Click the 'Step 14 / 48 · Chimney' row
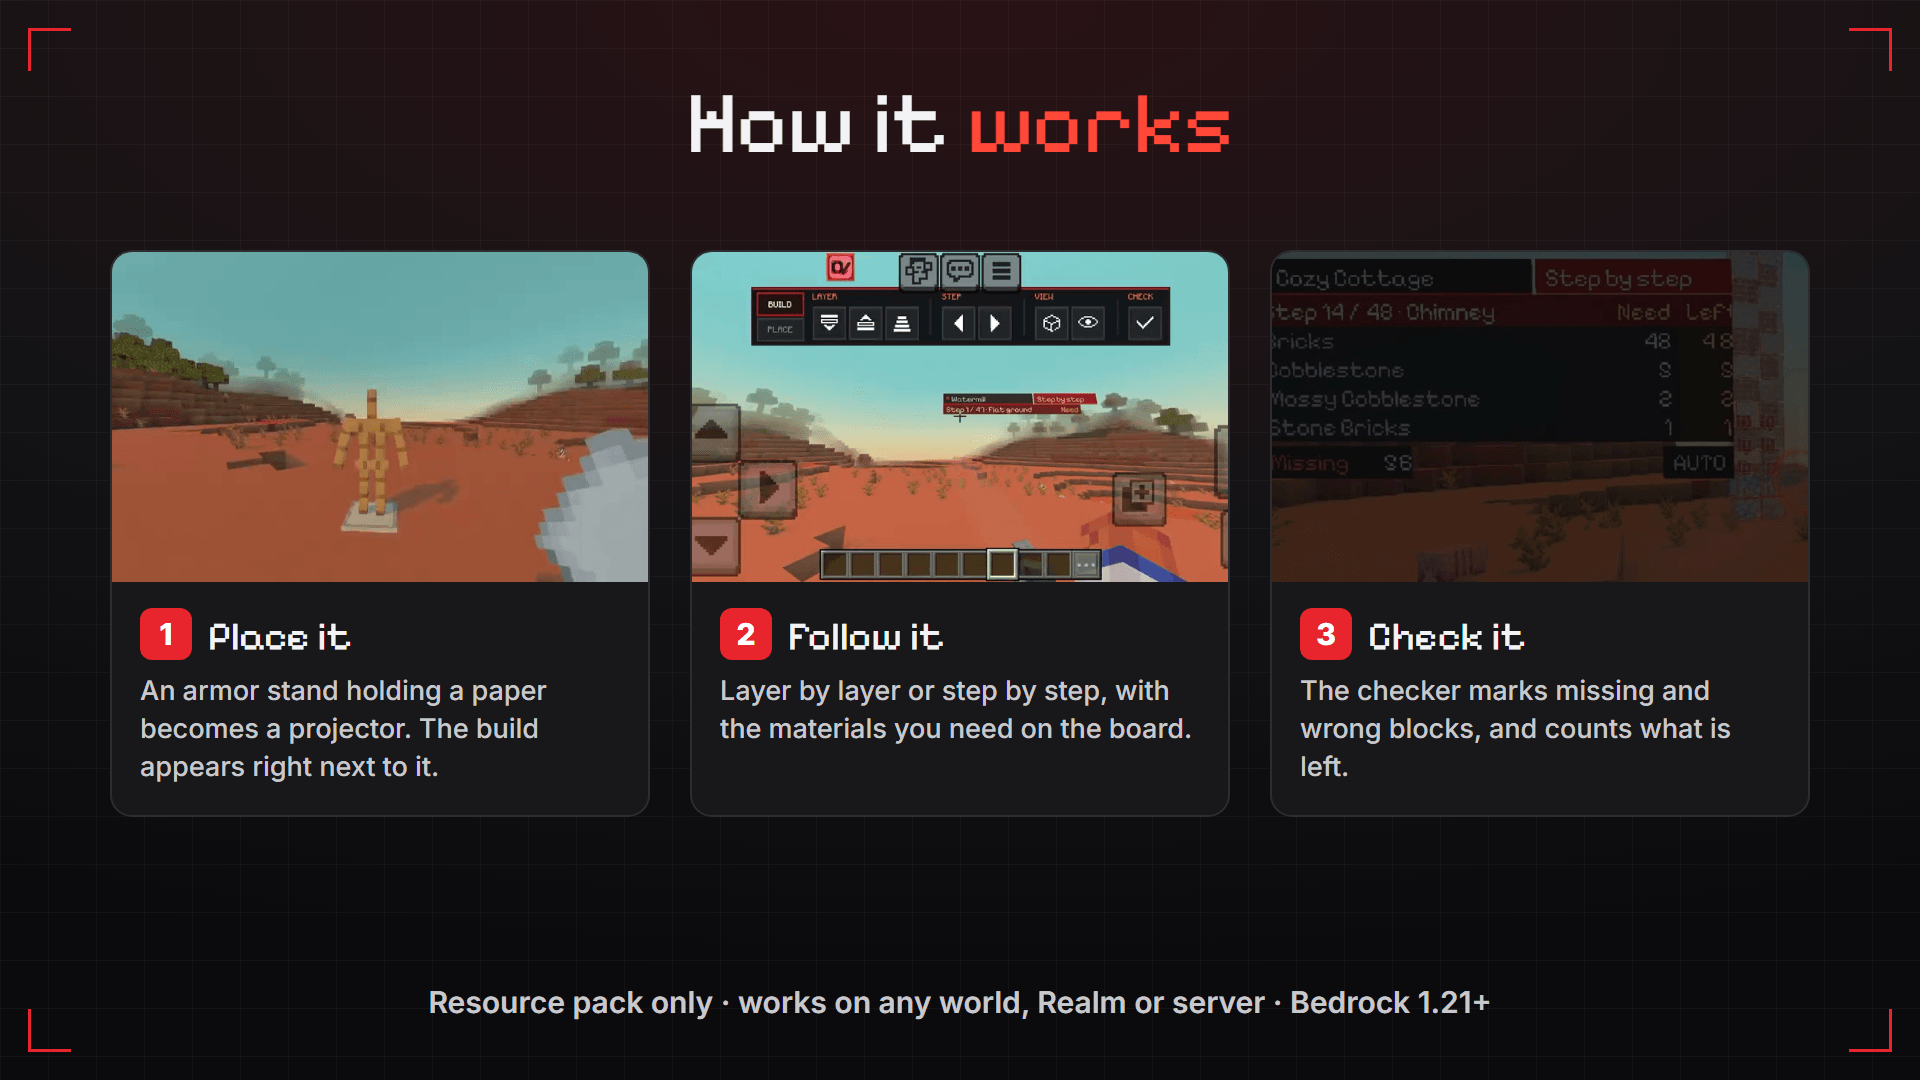This screenshot has height=1080, width=1920. tap(1502, 312)
